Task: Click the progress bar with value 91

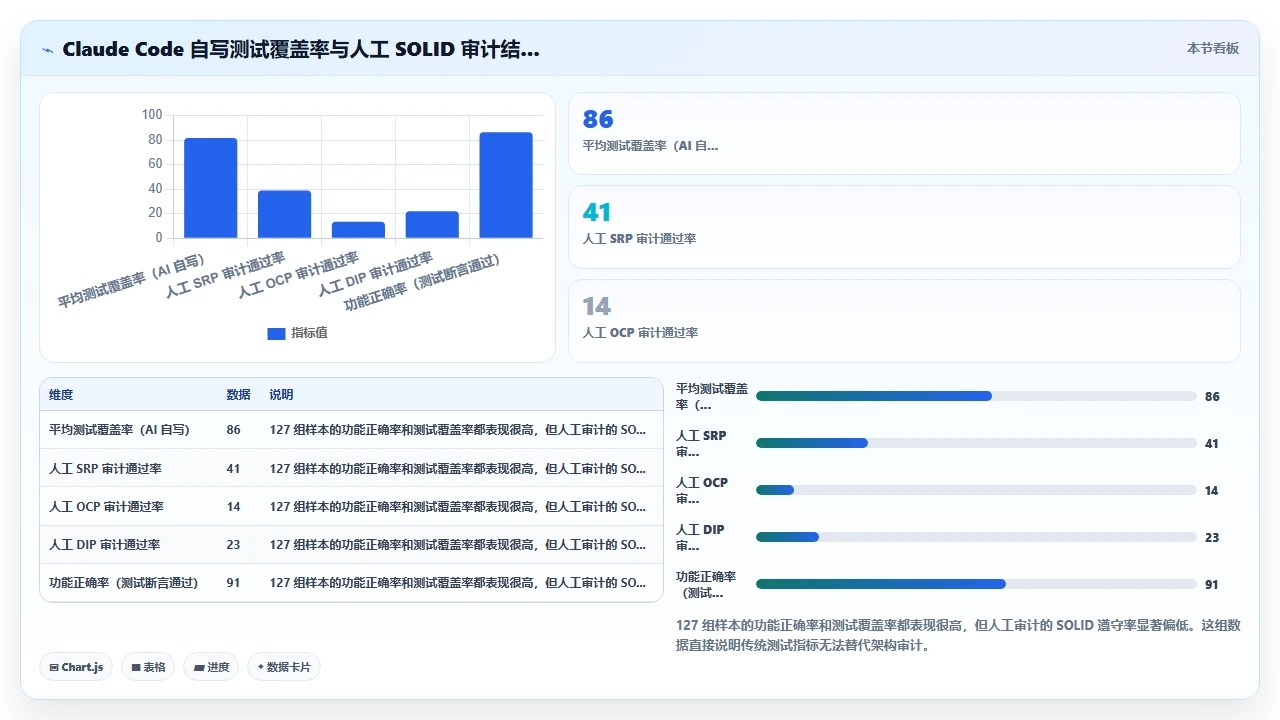Action: [x=976, y=584]
